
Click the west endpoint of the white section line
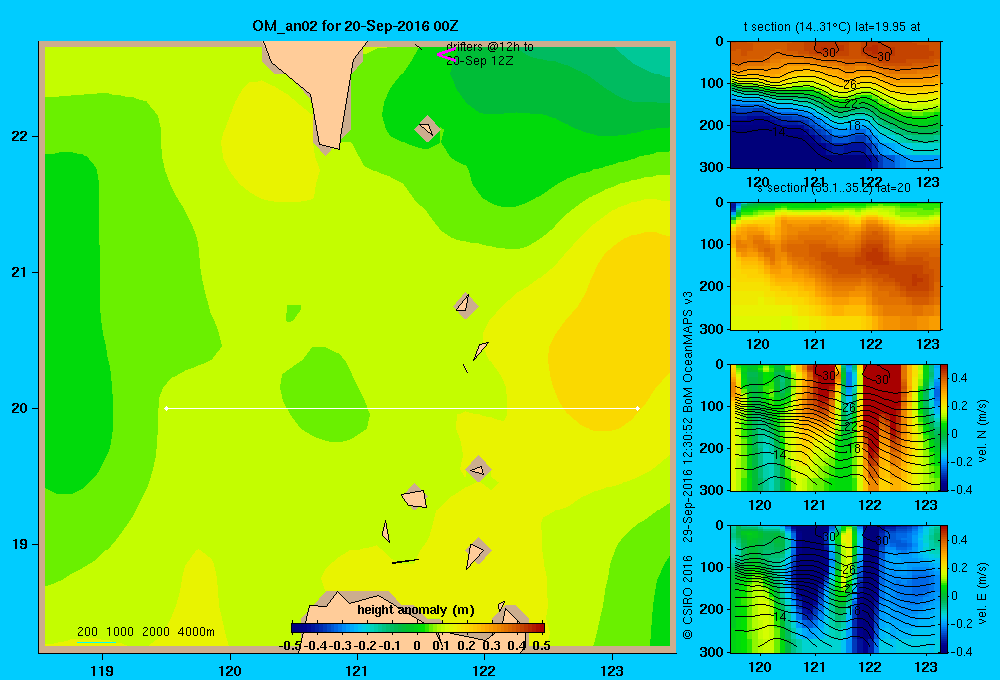(x=166, y=408)
